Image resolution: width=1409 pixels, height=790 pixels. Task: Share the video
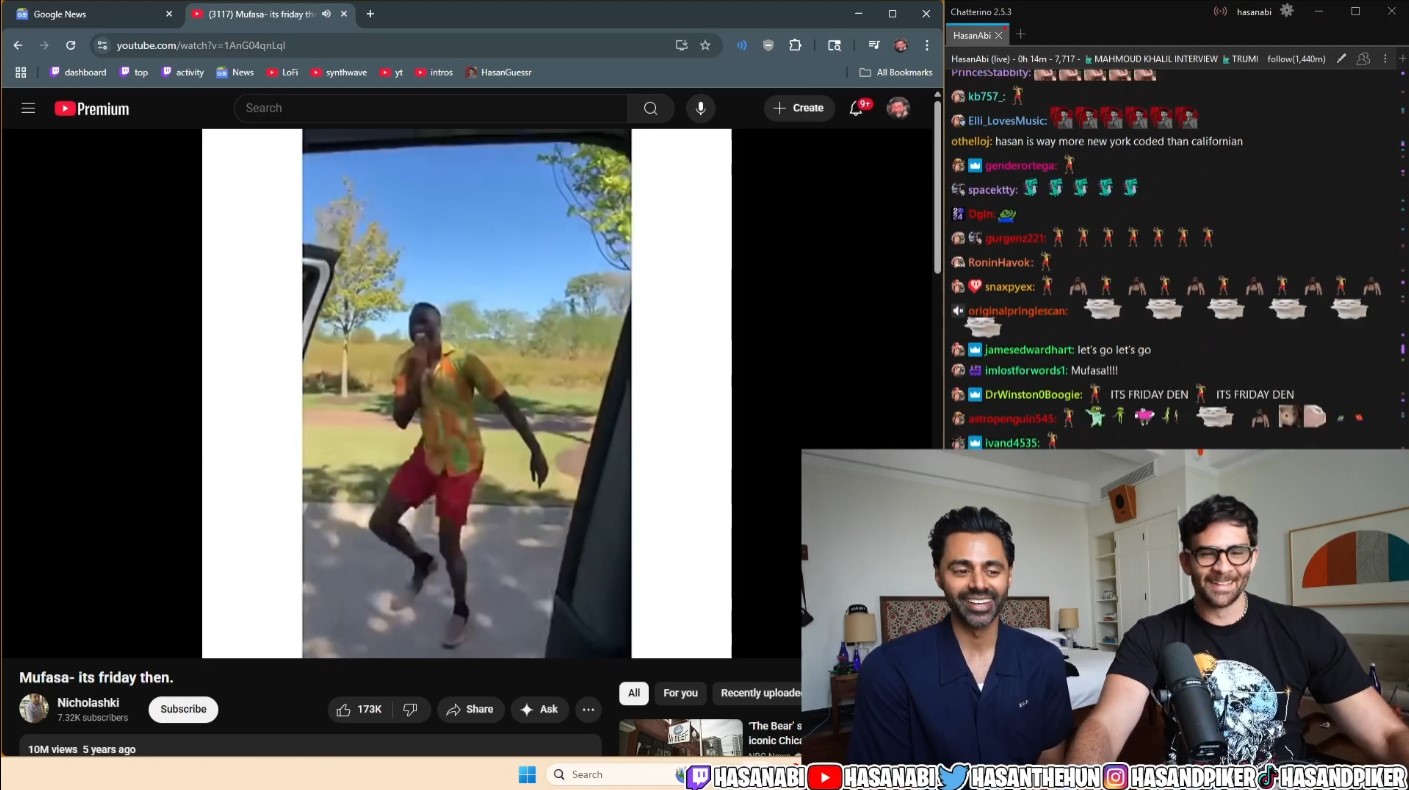point(470,709)
